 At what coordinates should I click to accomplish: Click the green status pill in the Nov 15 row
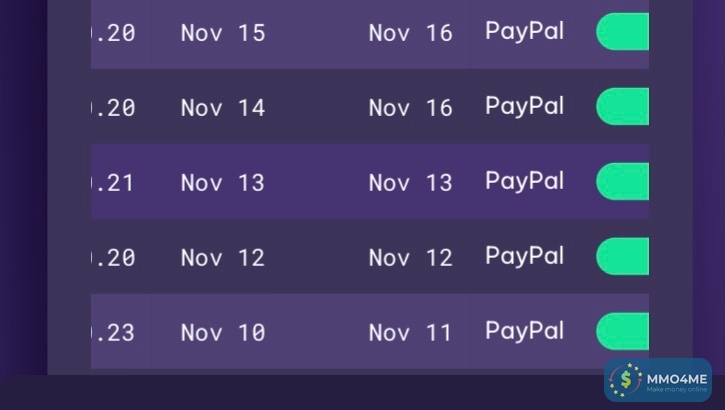[x=622, y=32]
